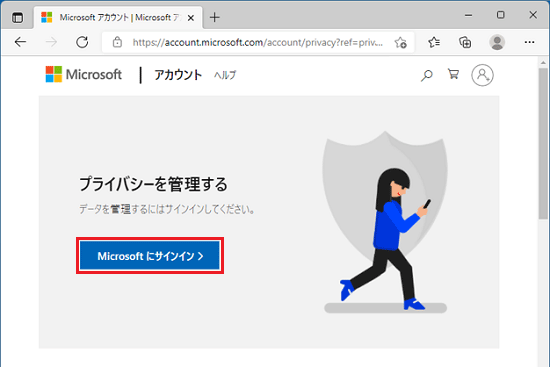Reload the current page

tap(82, 42)
